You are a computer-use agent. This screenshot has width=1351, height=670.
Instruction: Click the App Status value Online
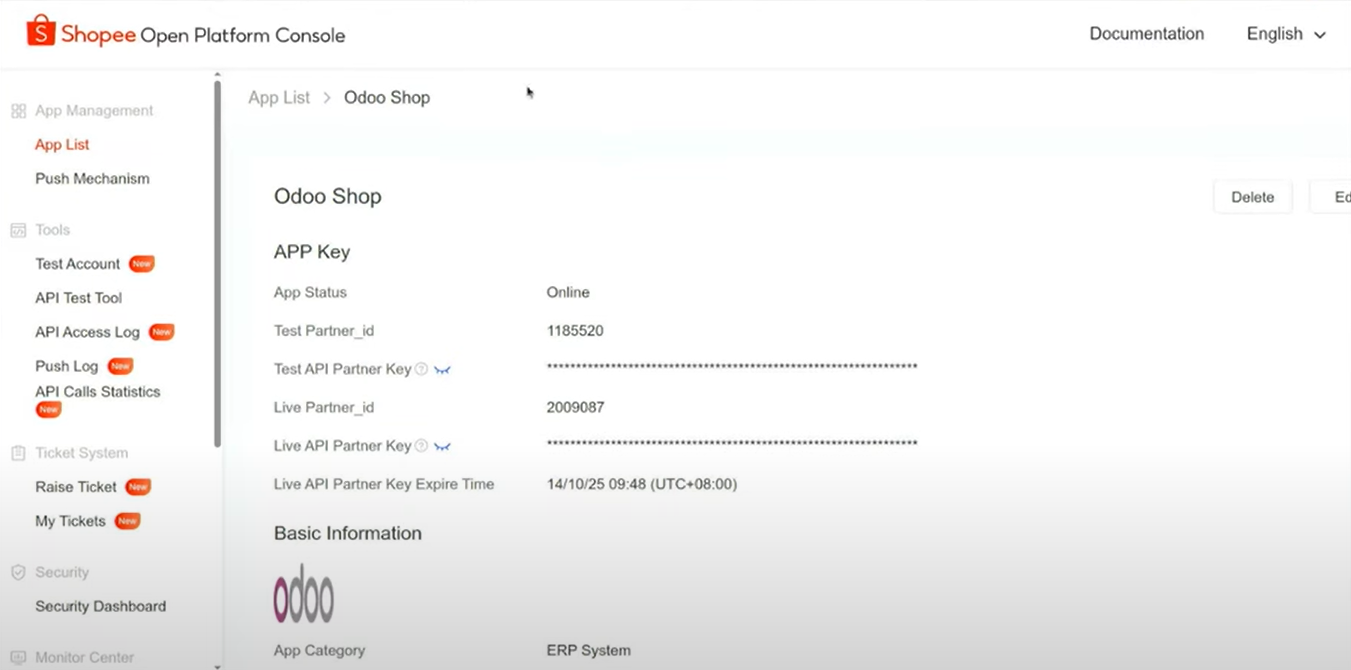click(568, 293)
